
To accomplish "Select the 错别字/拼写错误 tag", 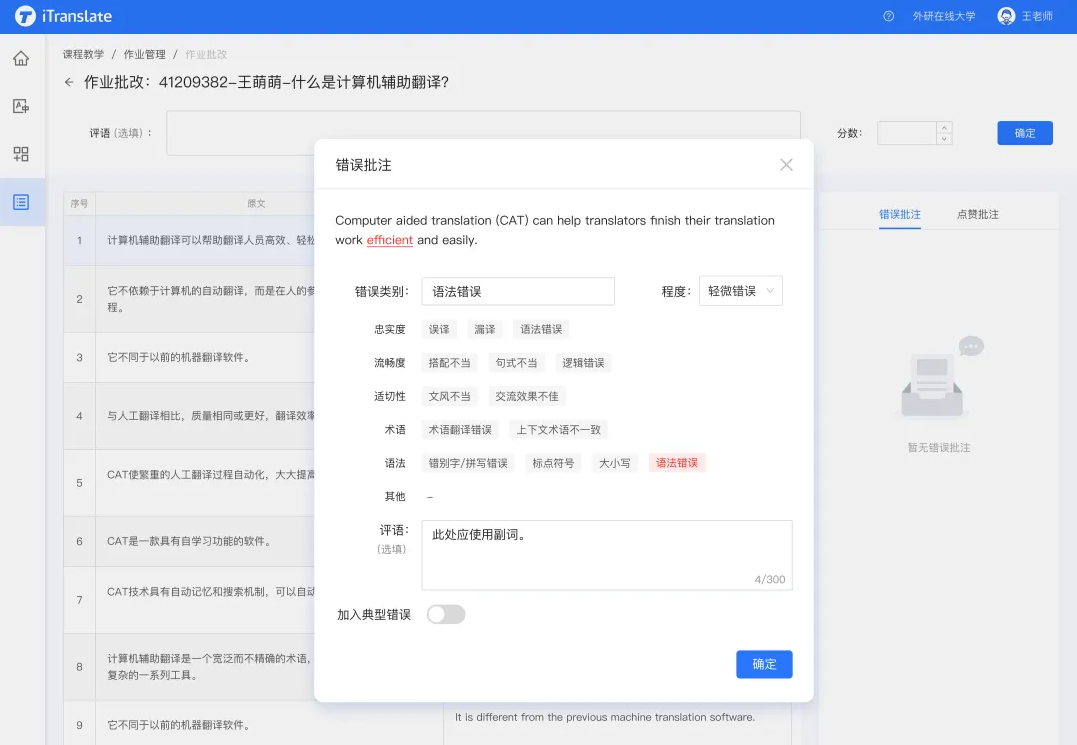I will [x=468, y=463].
